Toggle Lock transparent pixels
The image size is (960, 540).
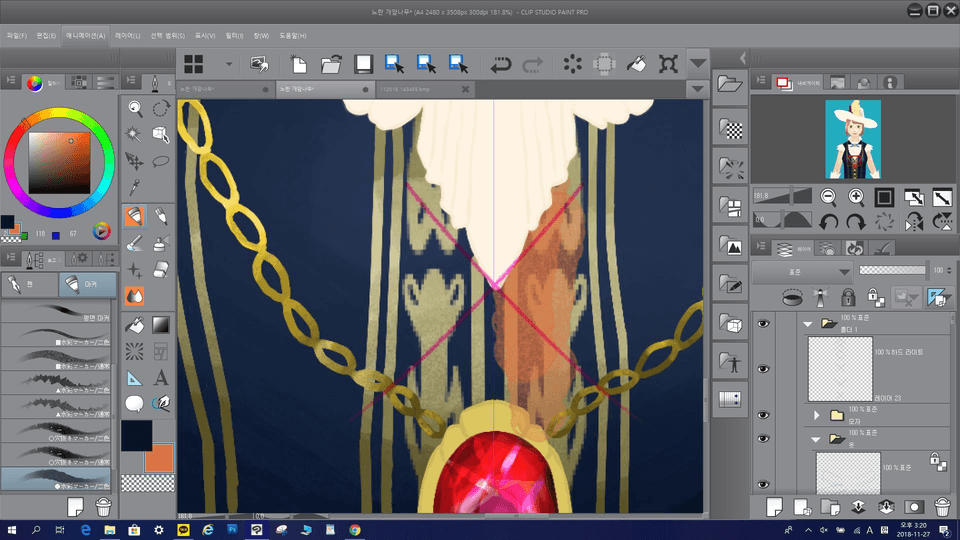coord(876,298)
